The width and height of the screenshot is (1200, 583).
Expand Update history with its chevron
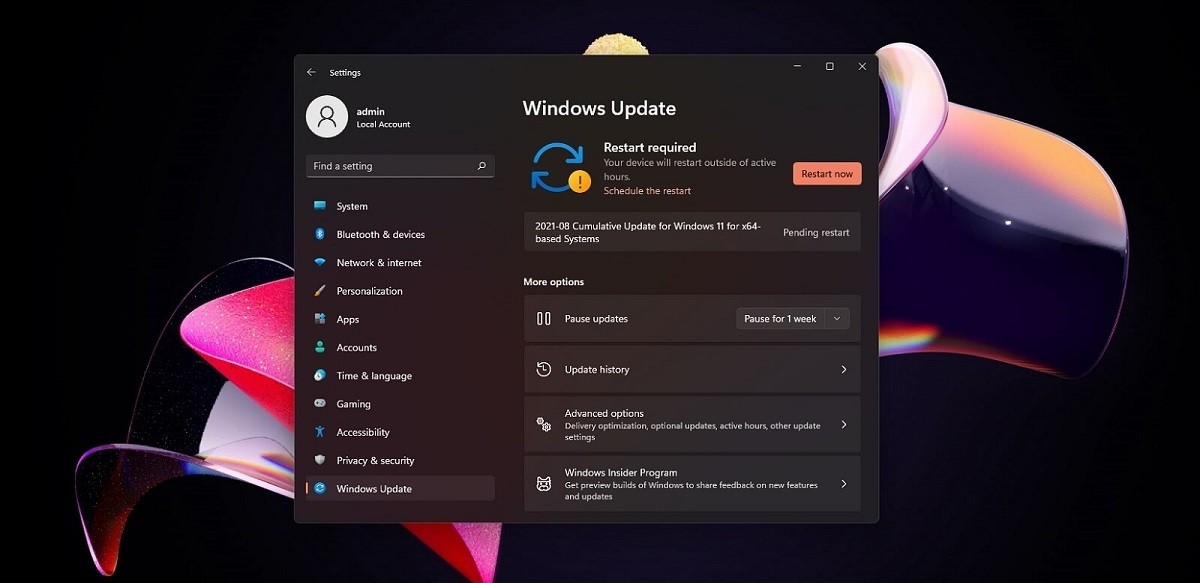tap(844, 369)
